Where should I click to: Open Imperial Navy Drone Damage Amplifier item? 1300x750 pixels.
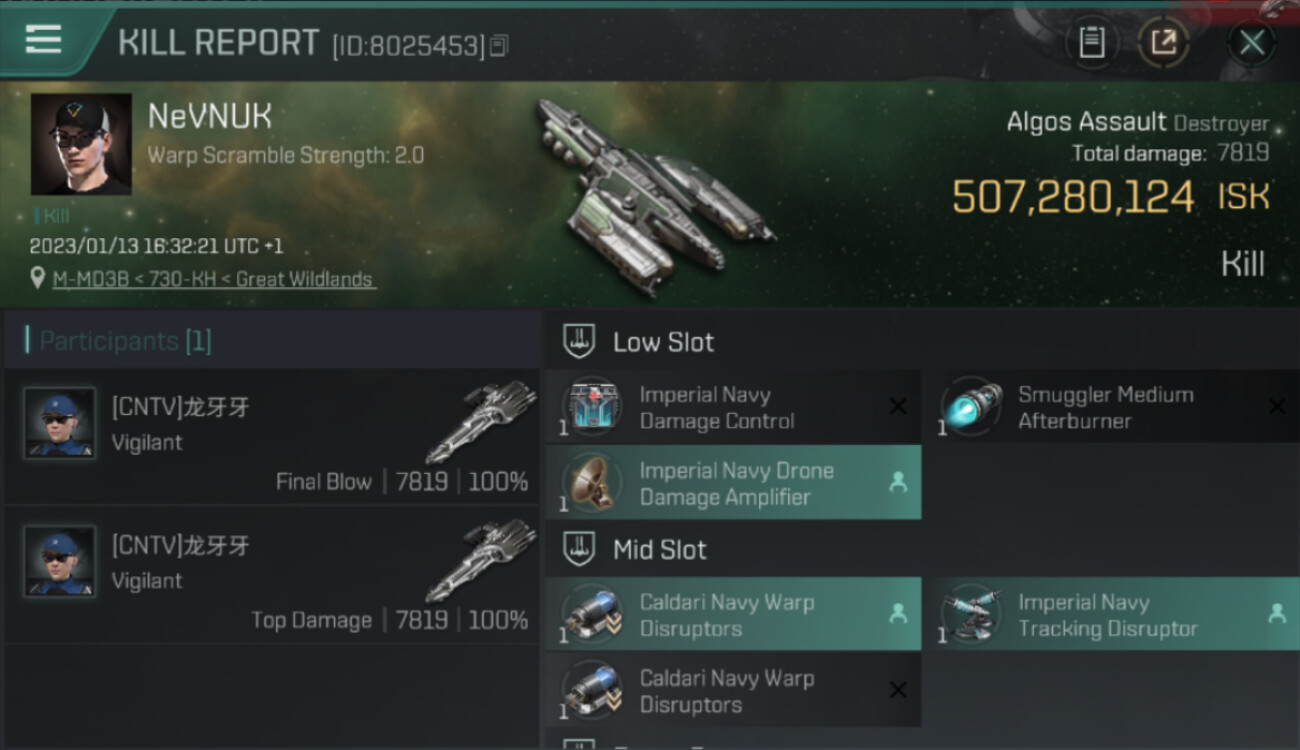tap(733, 483)
